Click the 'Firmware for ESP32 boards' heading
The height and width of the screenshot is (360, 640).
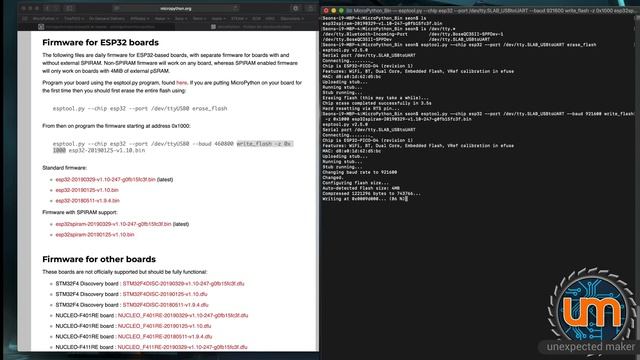click(x=100, y=42)
